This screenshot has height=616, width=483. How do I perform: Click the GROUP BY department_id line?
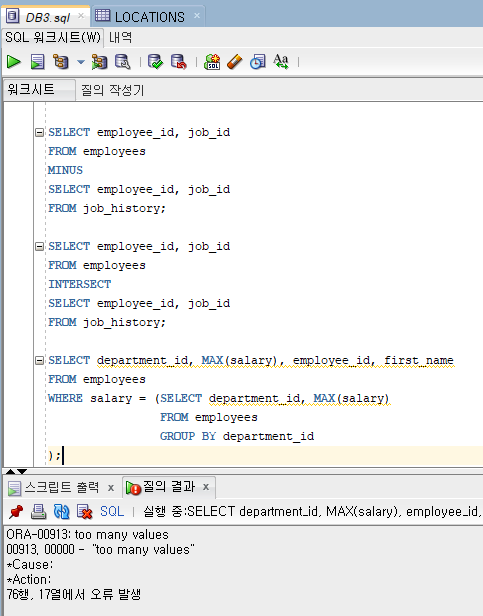237,436
